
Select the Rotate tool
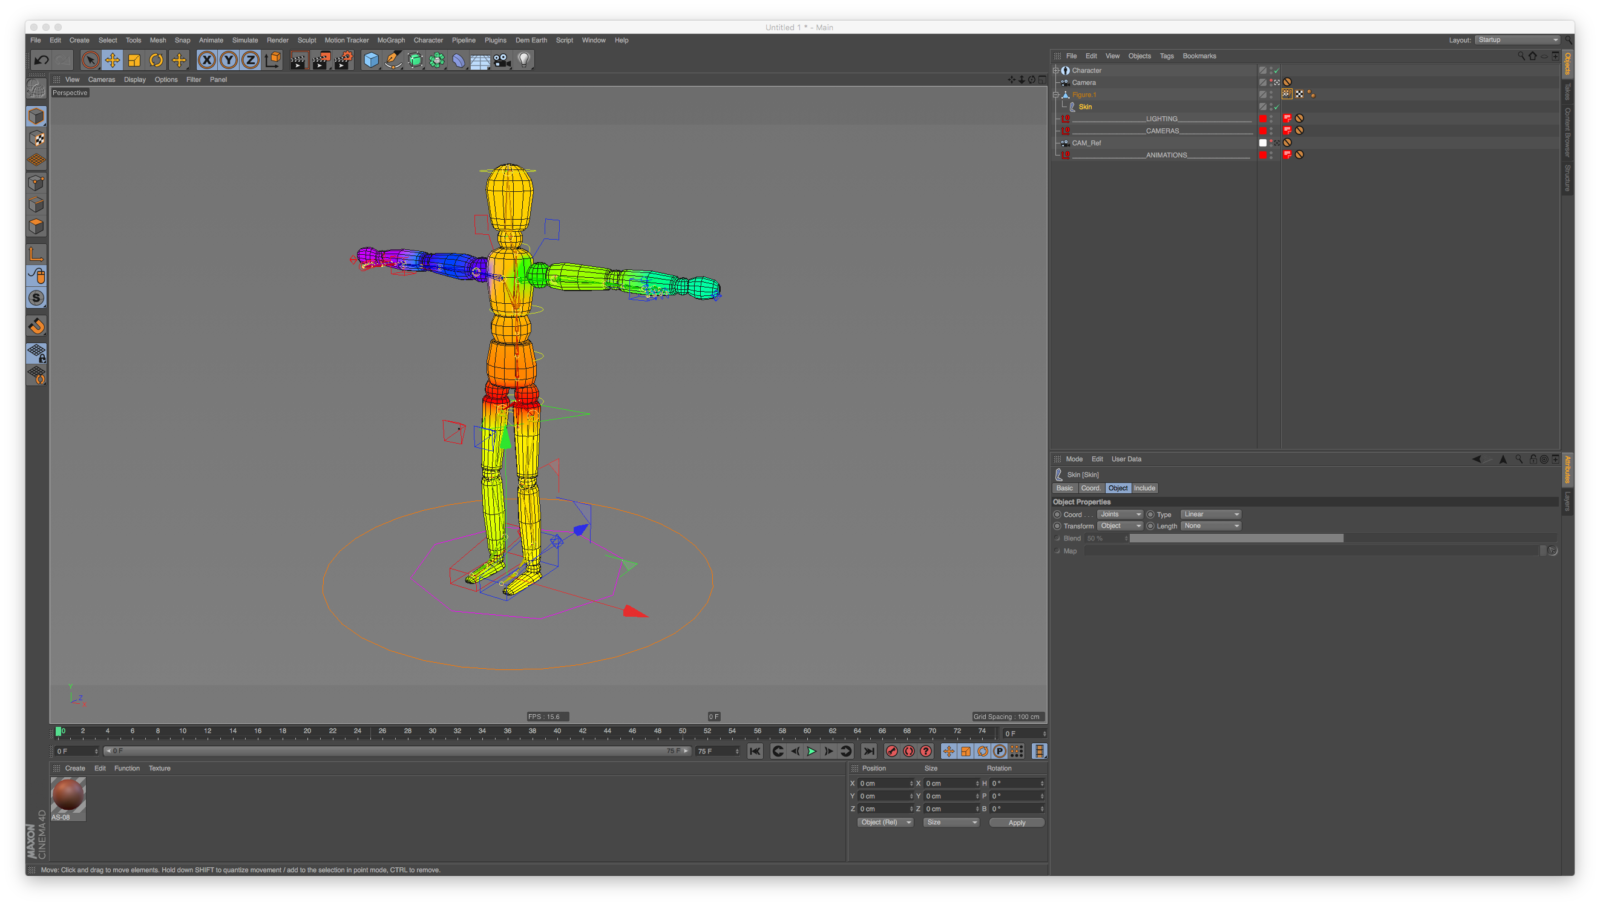pos(157,60)
